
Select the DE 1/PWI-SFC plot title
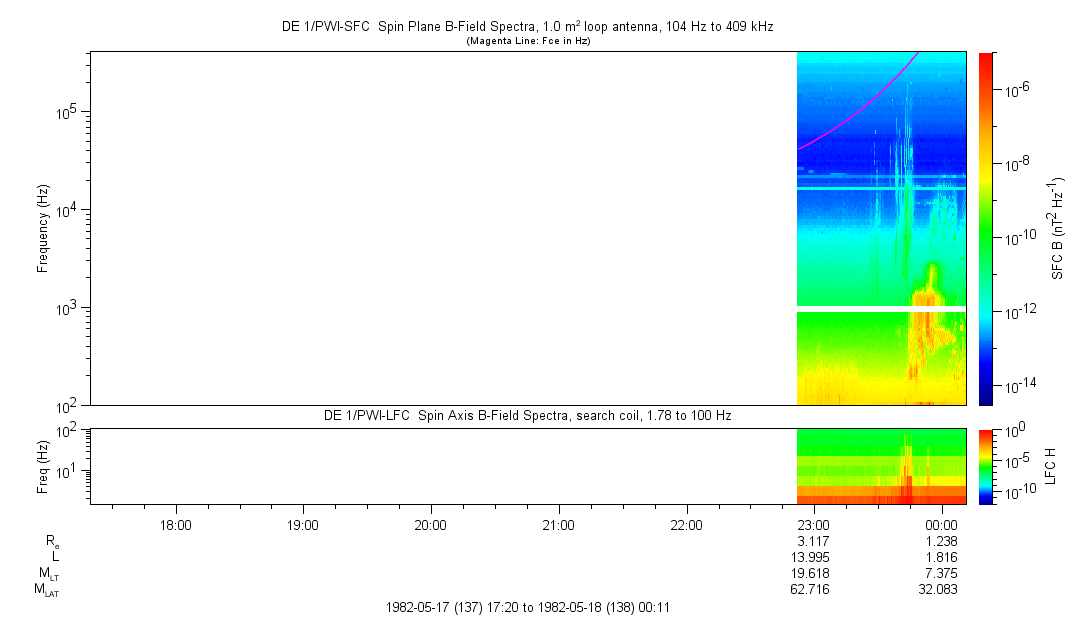[x=528, y=28]
